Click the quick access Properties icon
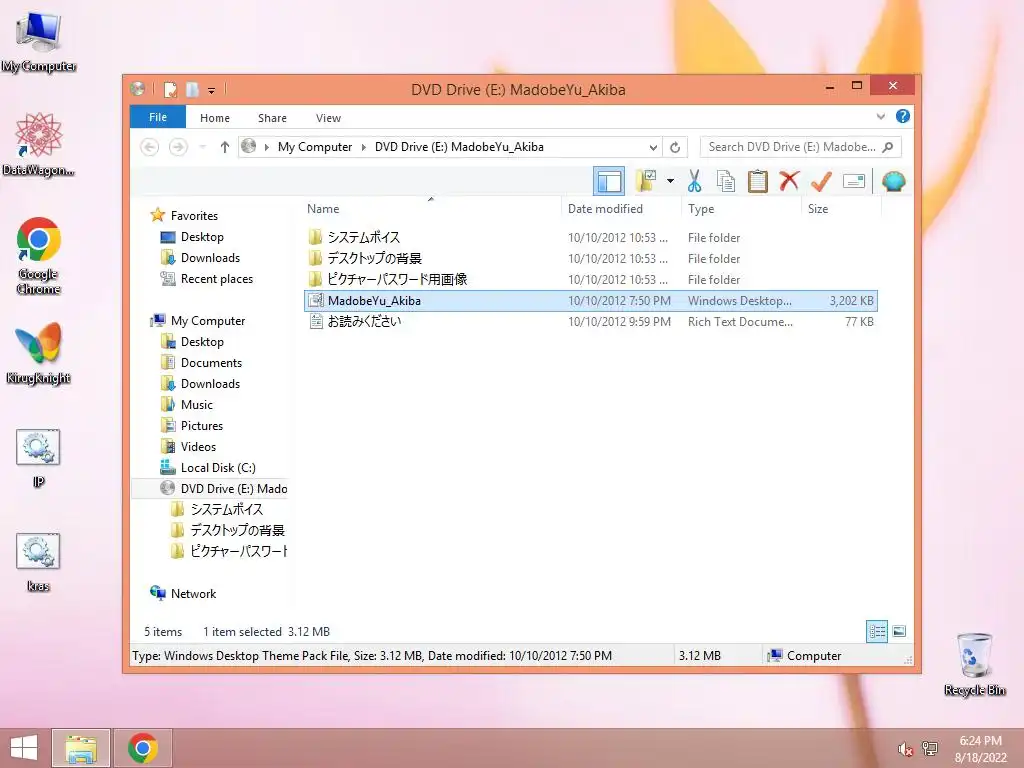This screenshot has height=768, width=1024. point(170,89)
